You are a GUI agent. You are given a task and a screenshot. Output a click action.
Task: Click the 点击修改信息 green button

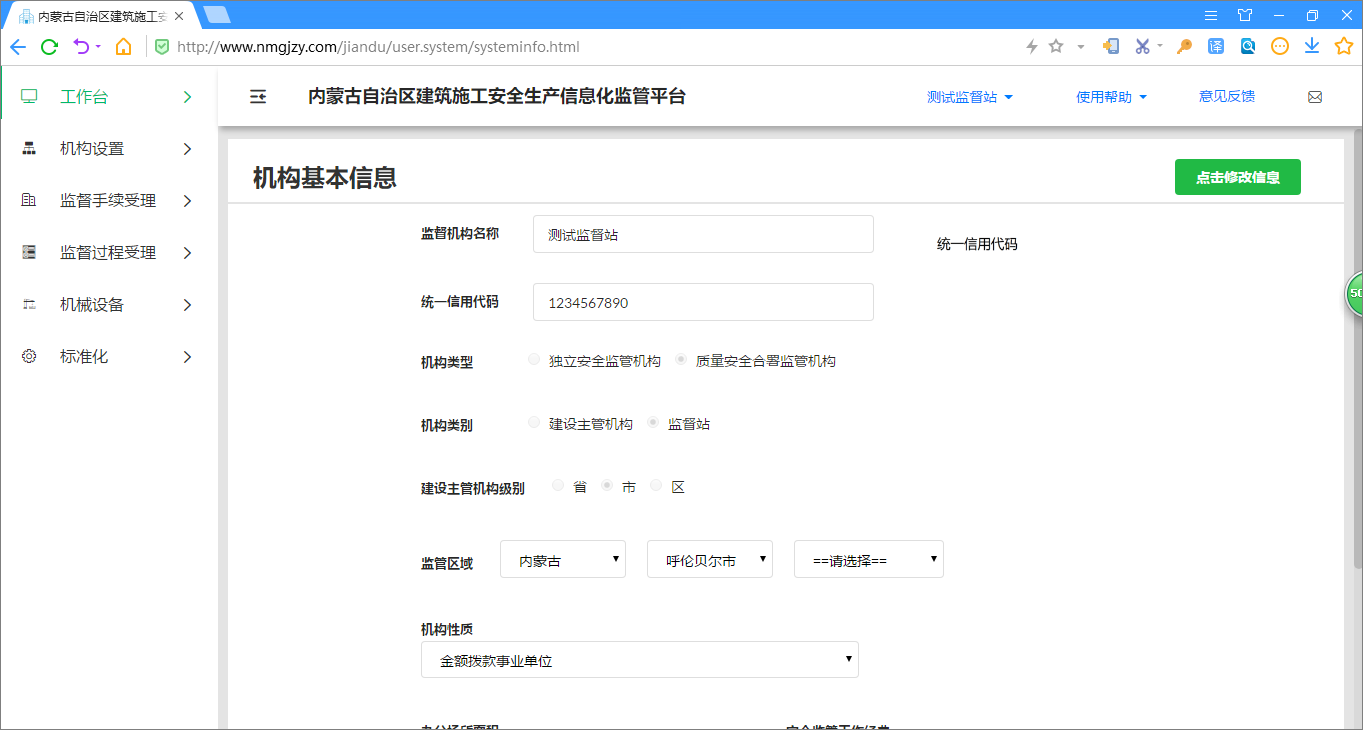1238,177
